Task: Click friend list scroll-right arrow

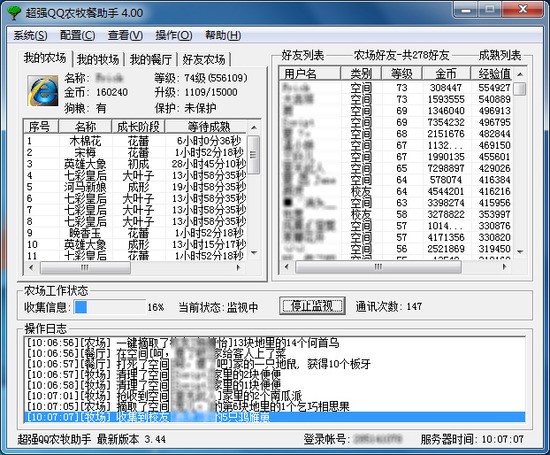Action: [x=504, y=267]
